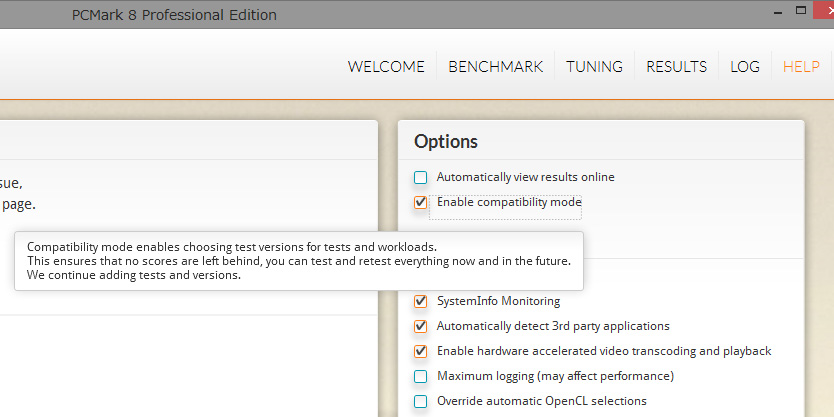Screen dimensions: 834x417
Task: Click the 'Maximum logging (may affect performance)' label
Action: 555,376
